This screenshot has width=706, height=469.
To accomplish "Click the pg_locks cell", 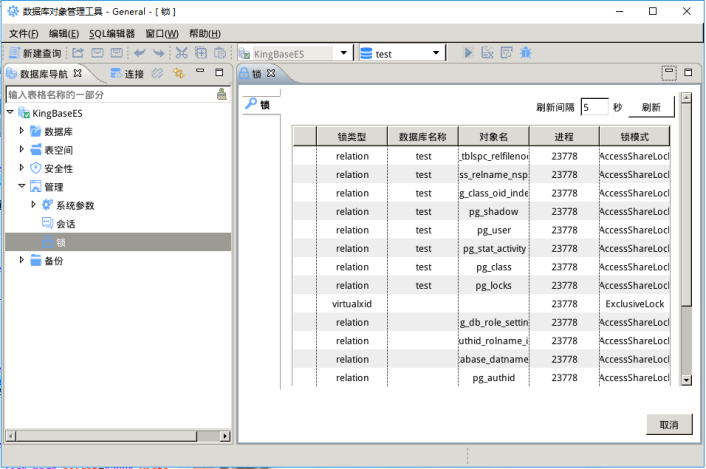I will tap(494, 285).
